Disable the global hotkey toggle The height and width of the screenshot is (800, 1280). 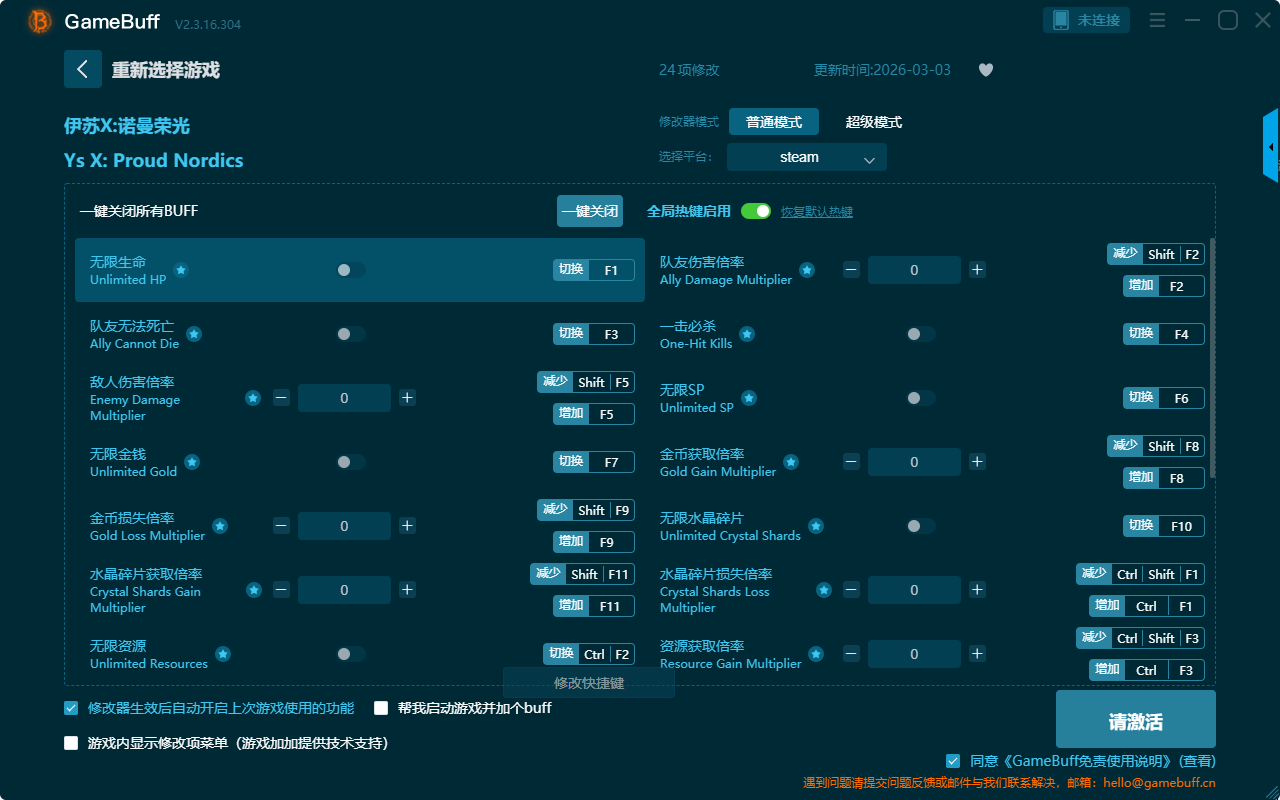pos(756,211)
